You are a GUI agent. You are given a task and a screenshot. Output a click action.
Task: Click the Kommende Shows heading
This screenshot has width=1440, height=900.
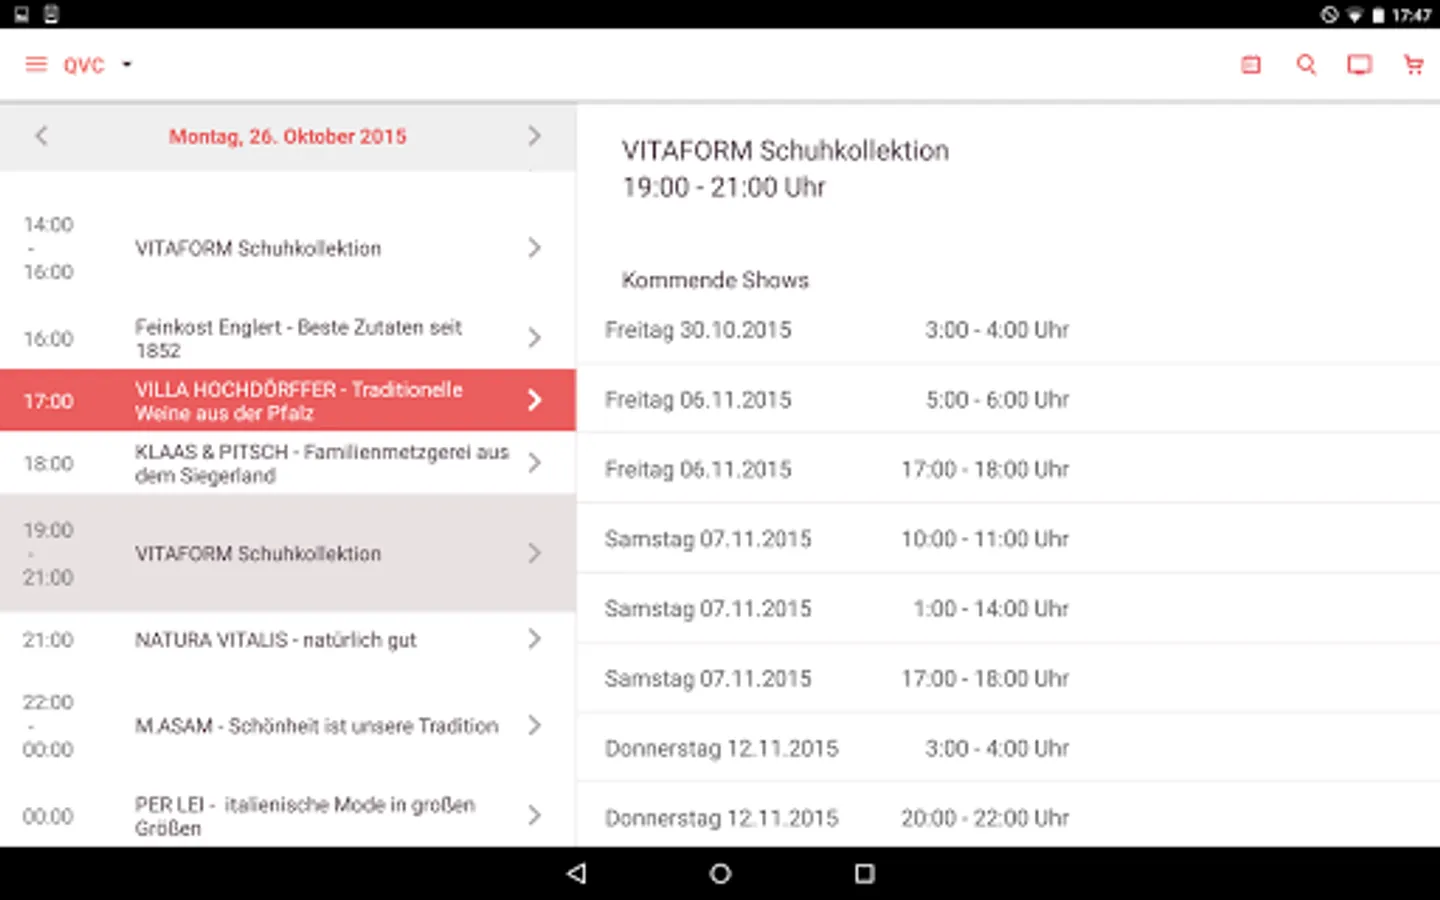coord(715,280)
